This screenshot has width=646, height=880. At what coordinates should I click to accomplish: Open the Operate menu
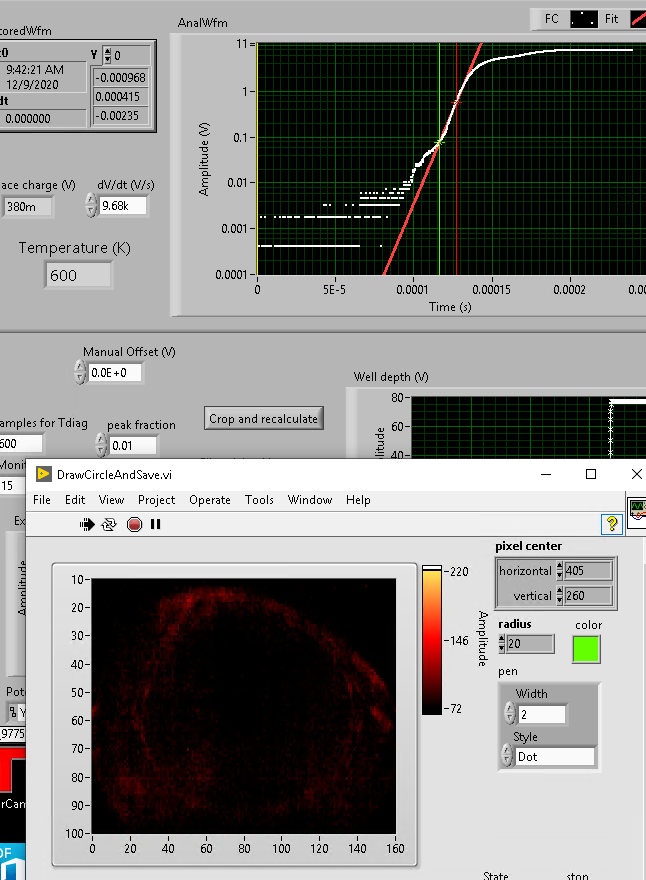tap(210, 500)
